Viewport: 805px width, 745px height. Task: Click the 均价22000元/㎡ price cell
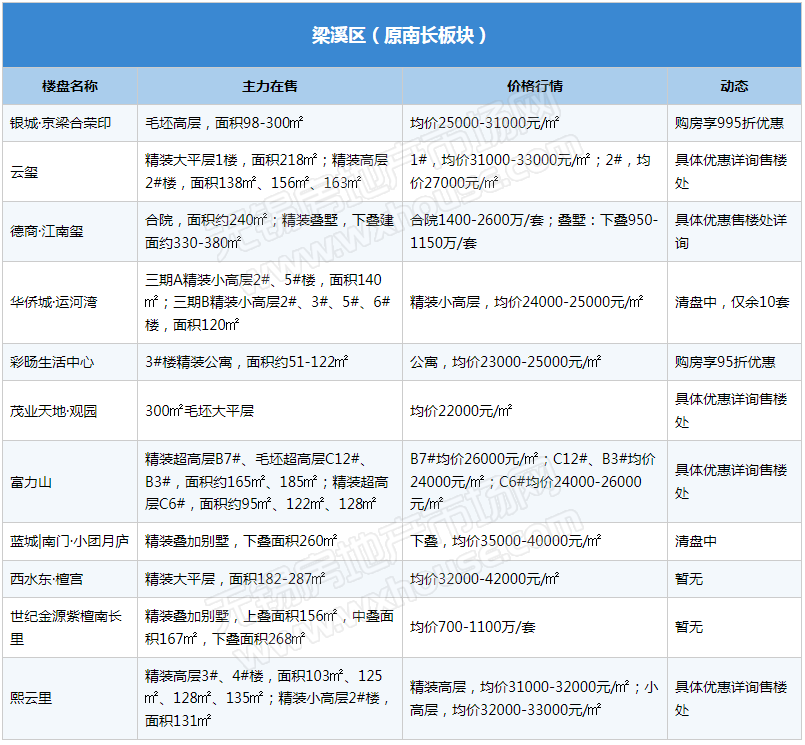pyautogui.click(x=461, y=411)
